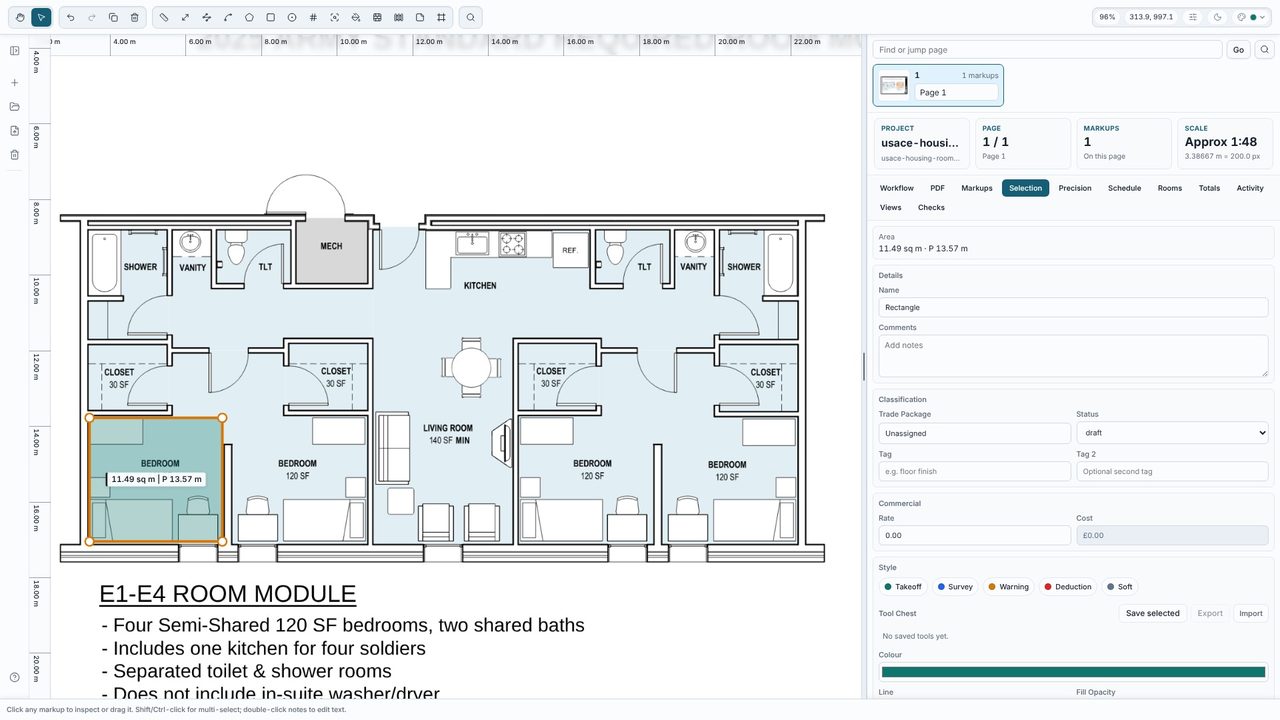Open the folder icon in left sidebar
1280x720 pixels.
click(x=14, y=107)
